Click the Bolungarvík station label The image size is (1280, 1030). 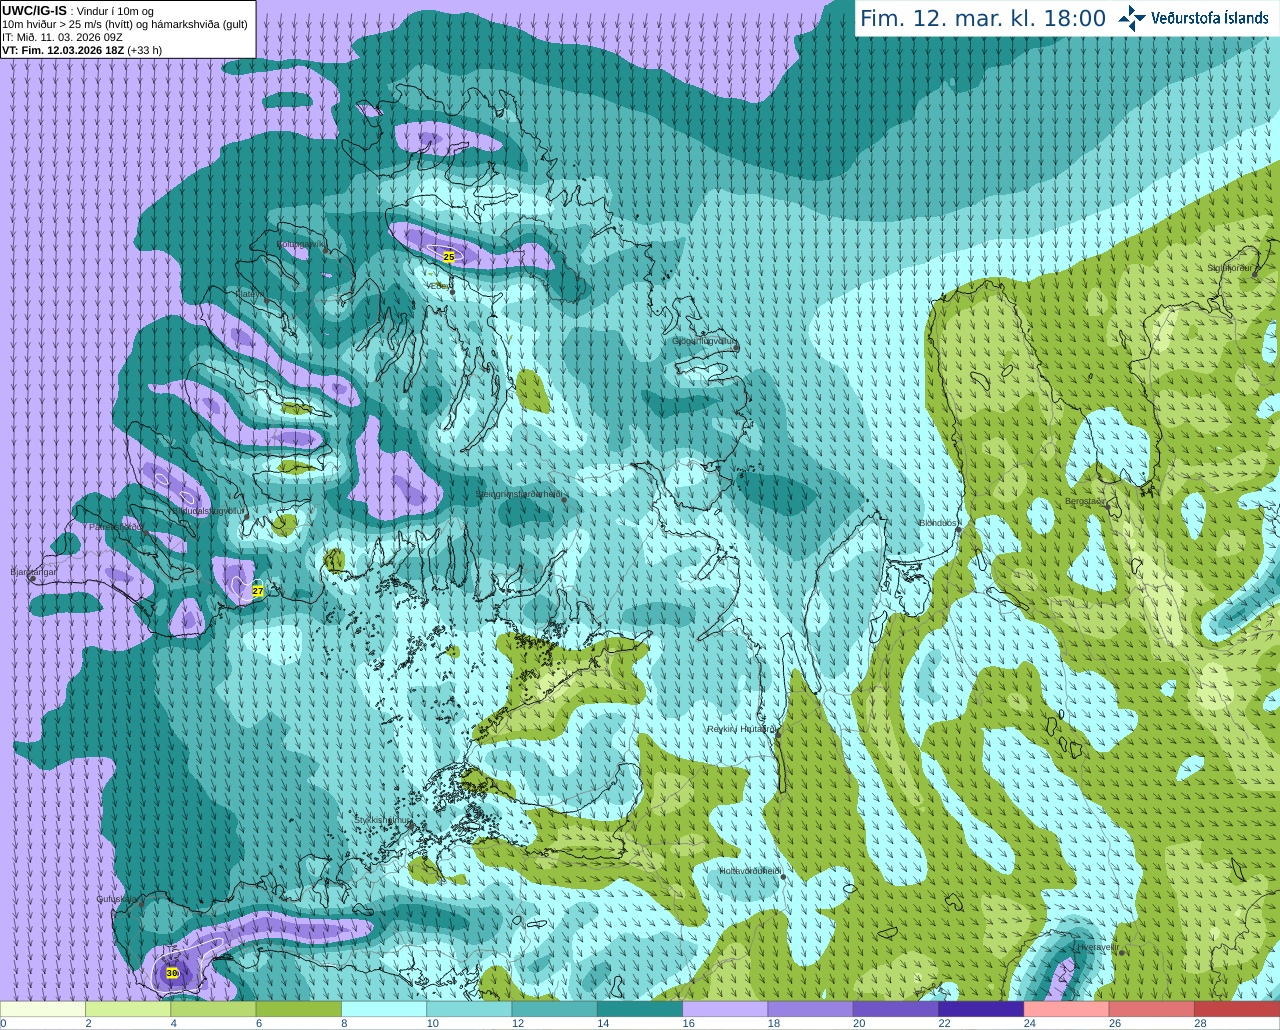point(301,243)
